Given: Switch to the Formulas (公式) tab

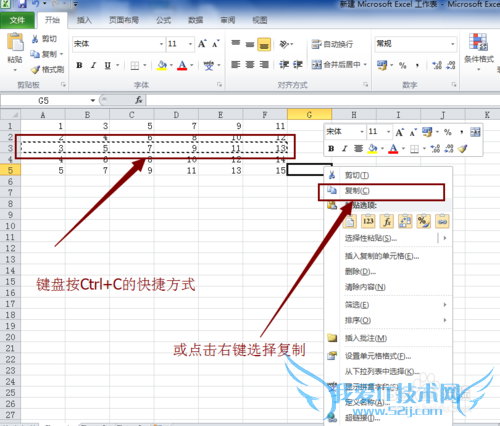Looking at the screenshot, I should 163,20.
